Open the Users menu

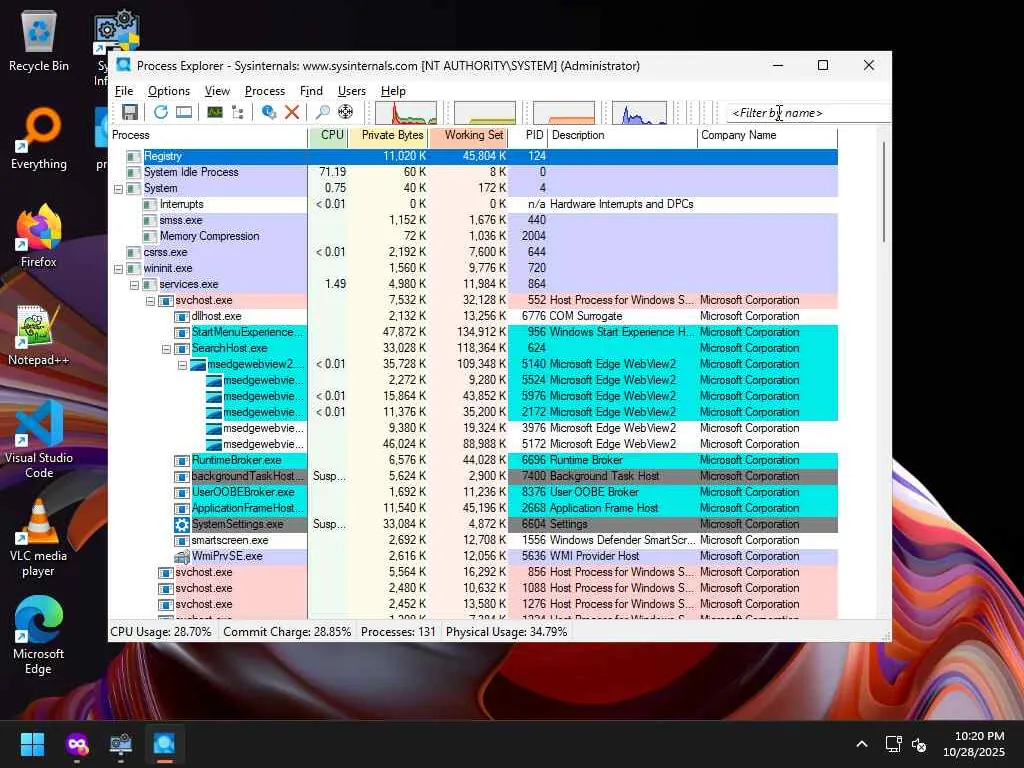tap(351, 91)
